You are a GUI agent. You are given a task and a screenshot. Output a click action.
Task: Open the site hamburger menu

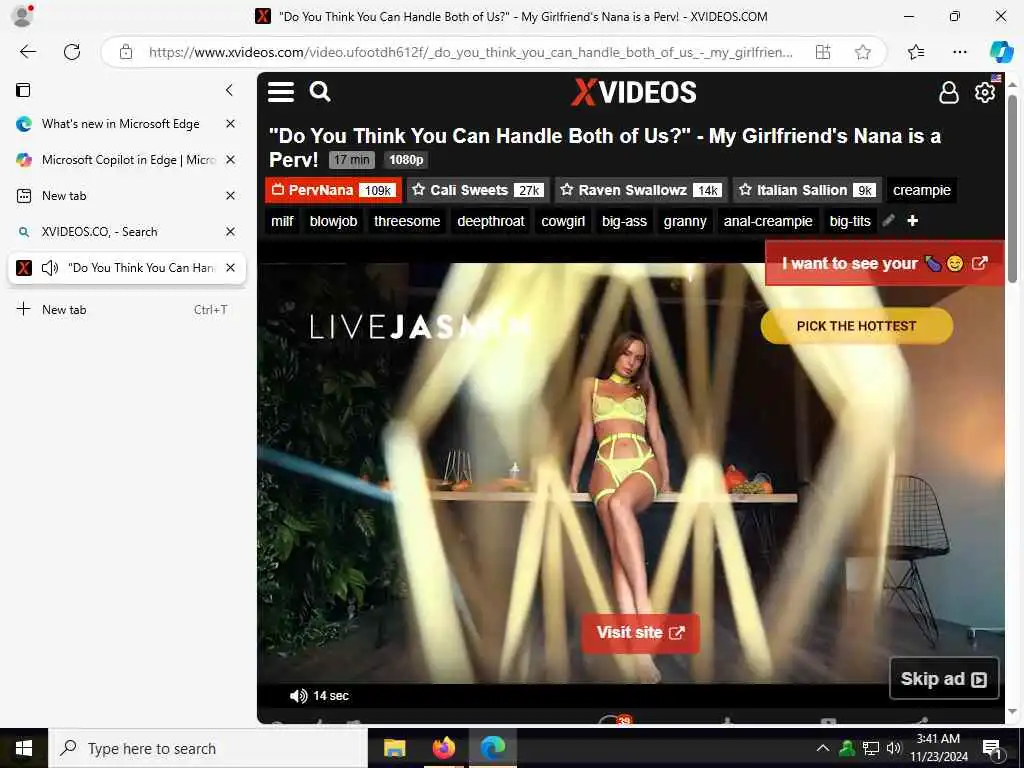[x=281, y=92]
